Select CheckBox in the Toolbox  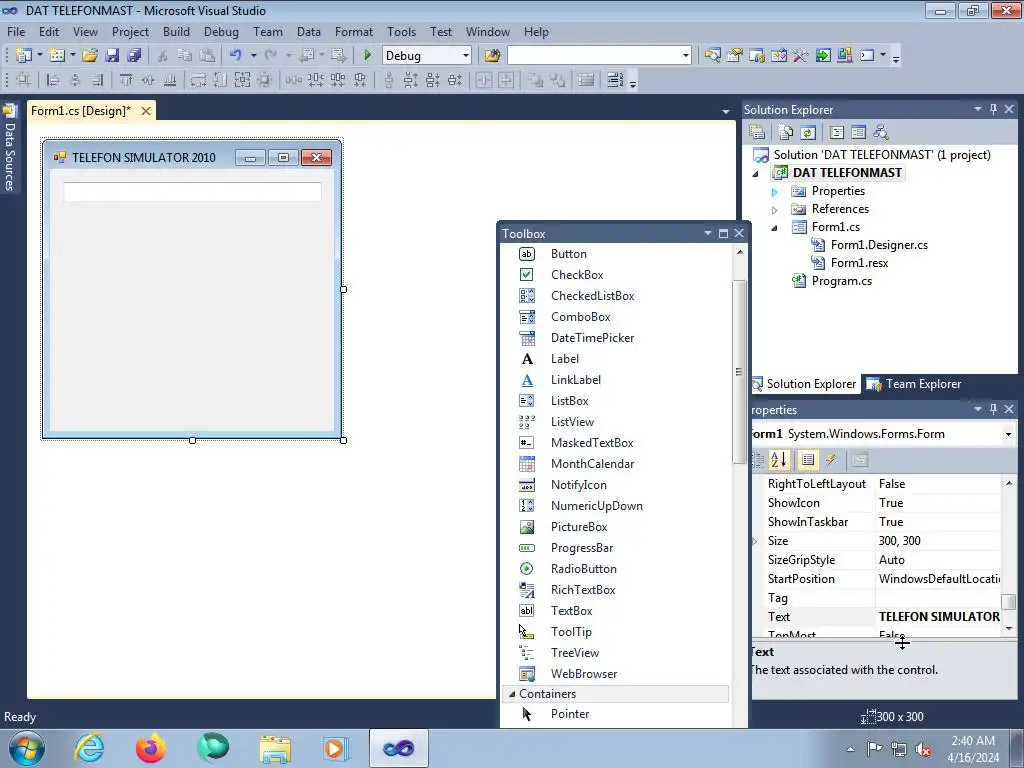577,275
